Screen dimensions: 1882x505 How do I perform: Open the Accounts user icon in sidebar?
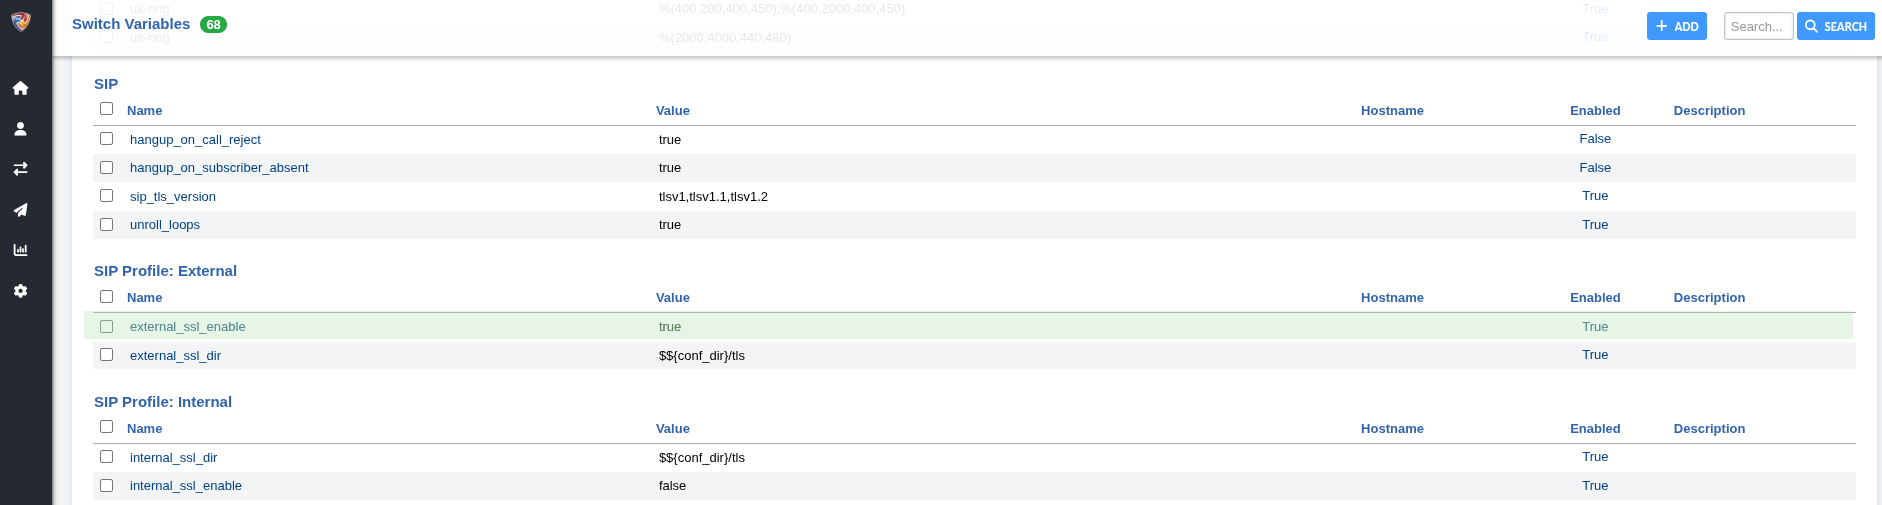tap(20, 129)
